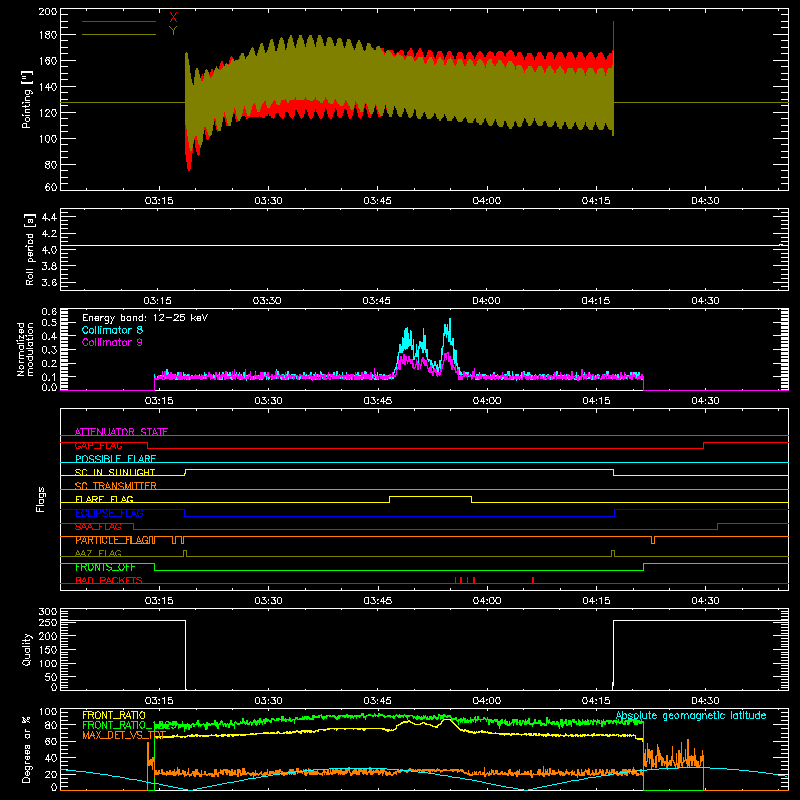Click 'Absolute geomagnetic latitude' legend text
Viewport: 800px width, 800px height.
(691, 715)
